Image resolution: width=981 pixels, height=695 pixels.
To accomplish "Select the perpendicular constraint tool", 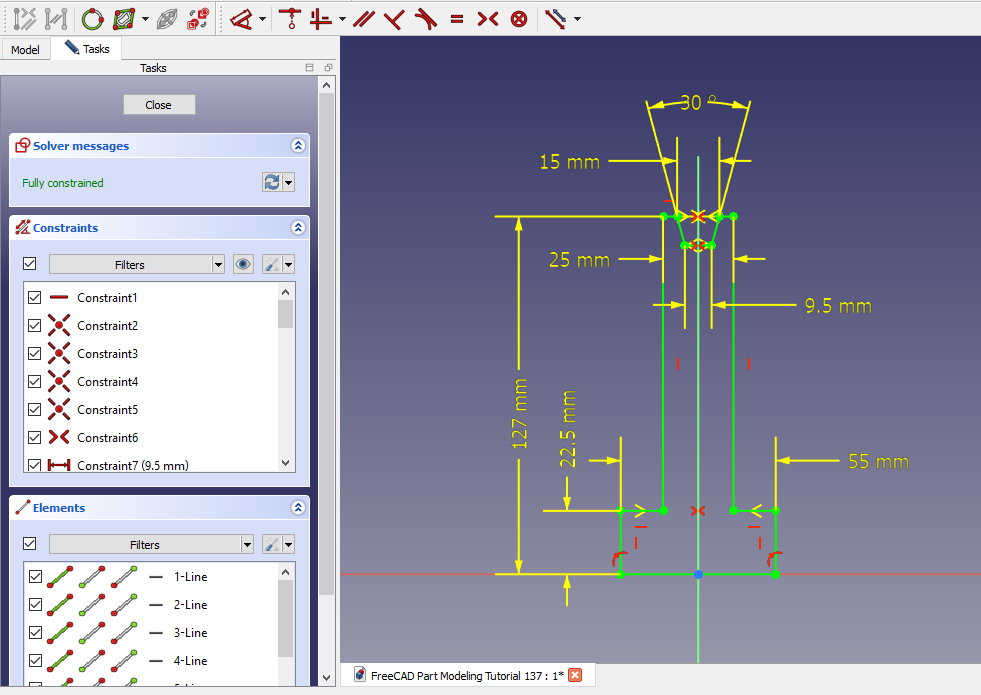I will coord(394,18).
